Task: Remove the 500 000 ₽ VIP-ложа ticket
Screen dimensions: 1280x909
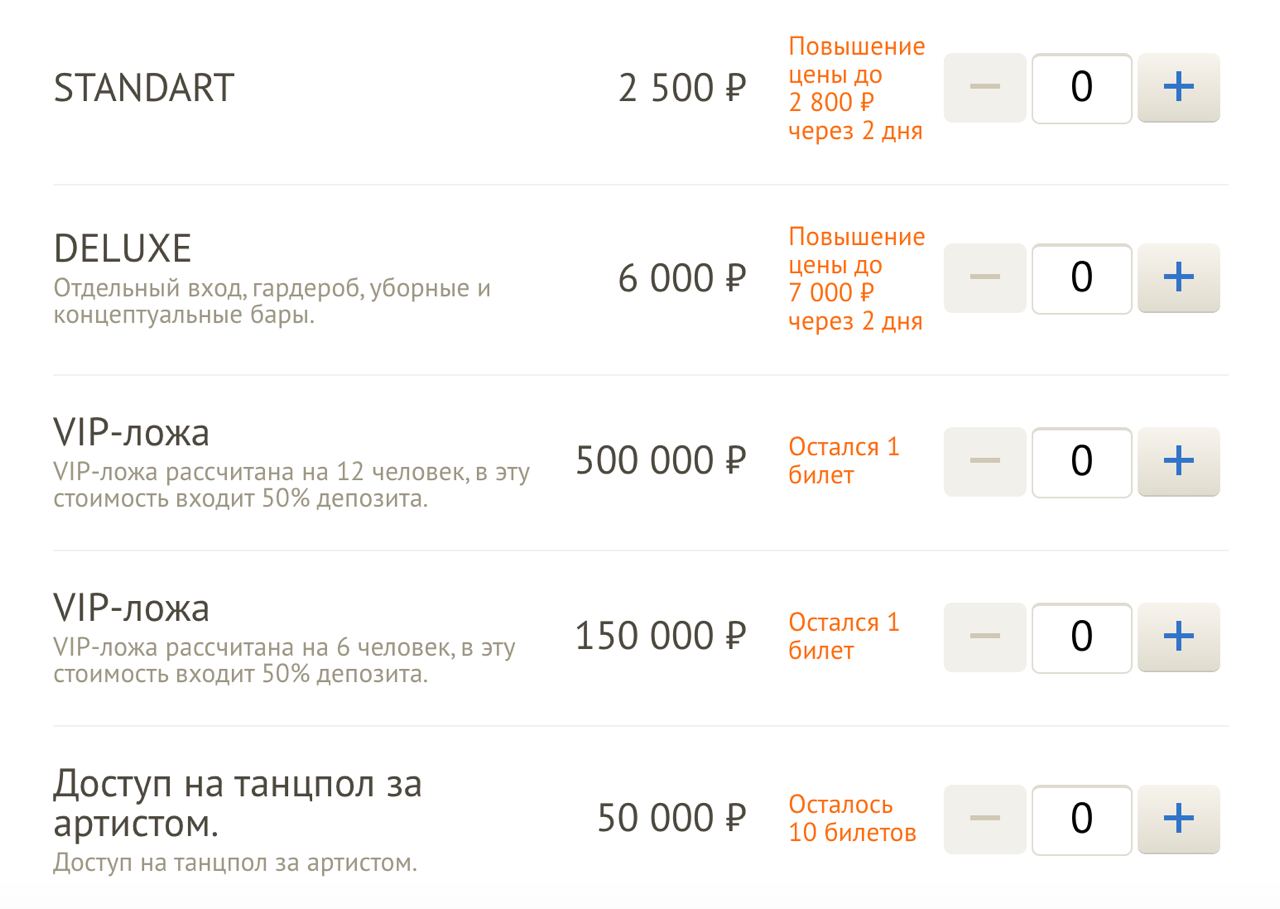Action: pos(985,462)
